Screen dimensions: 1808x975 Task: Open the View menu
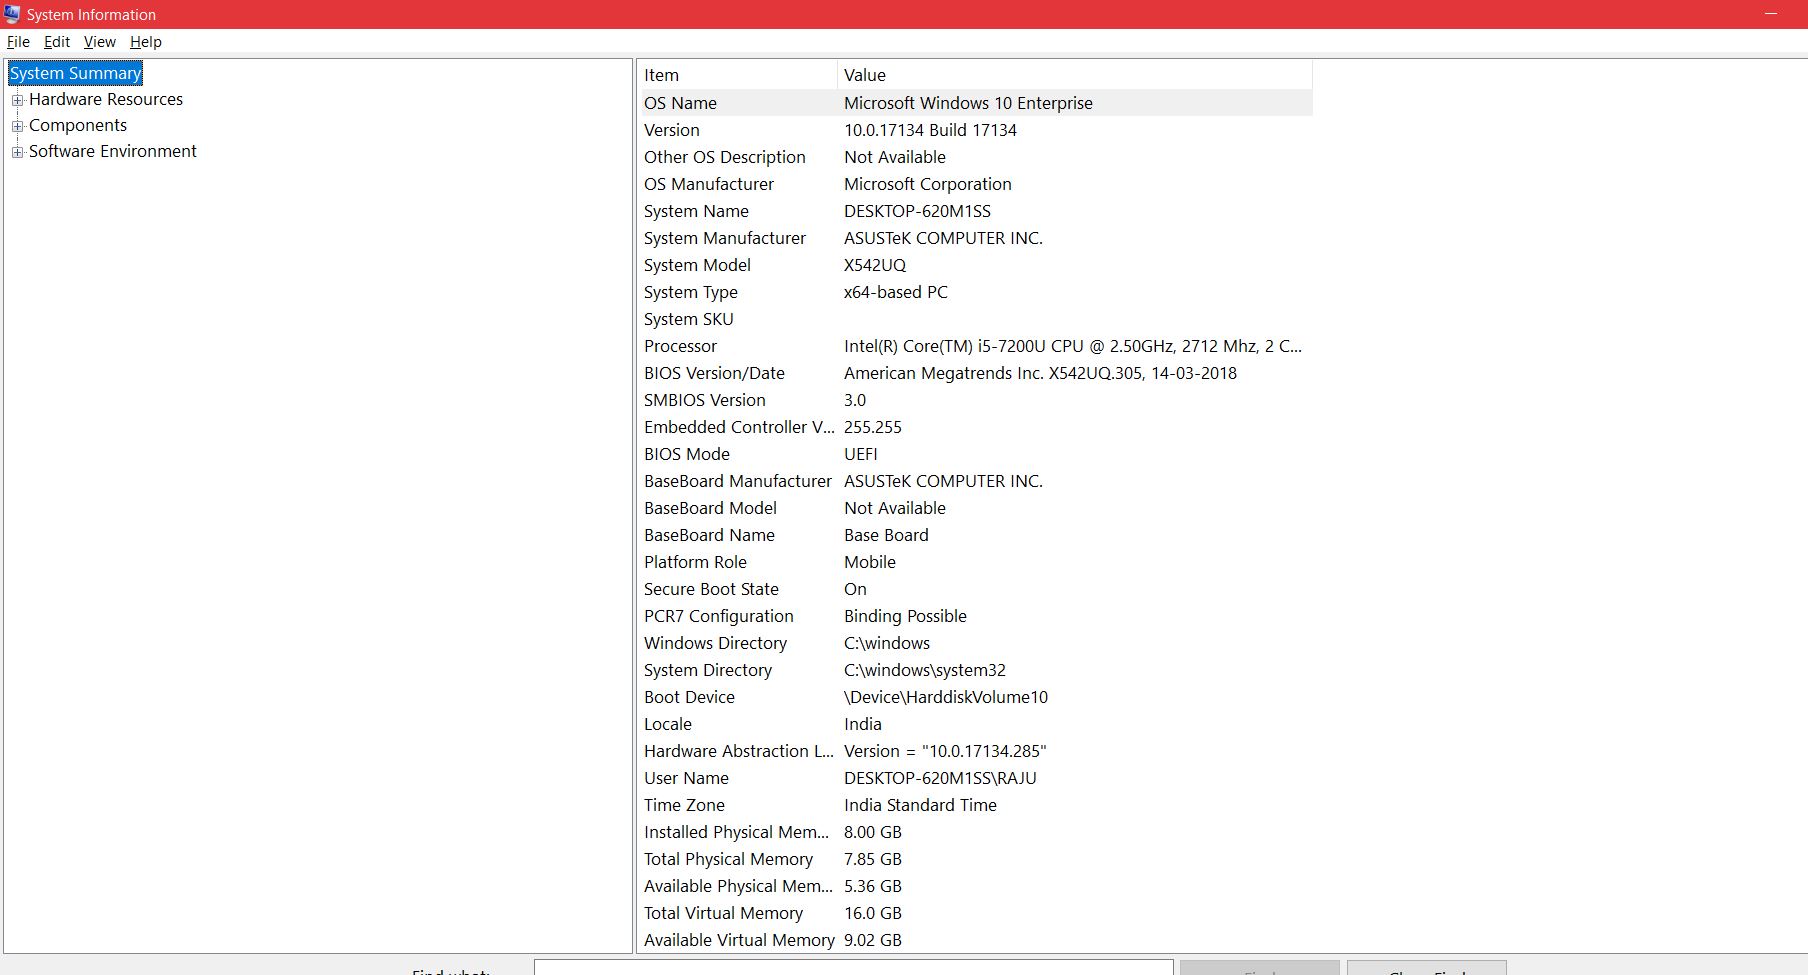point(100,42)
